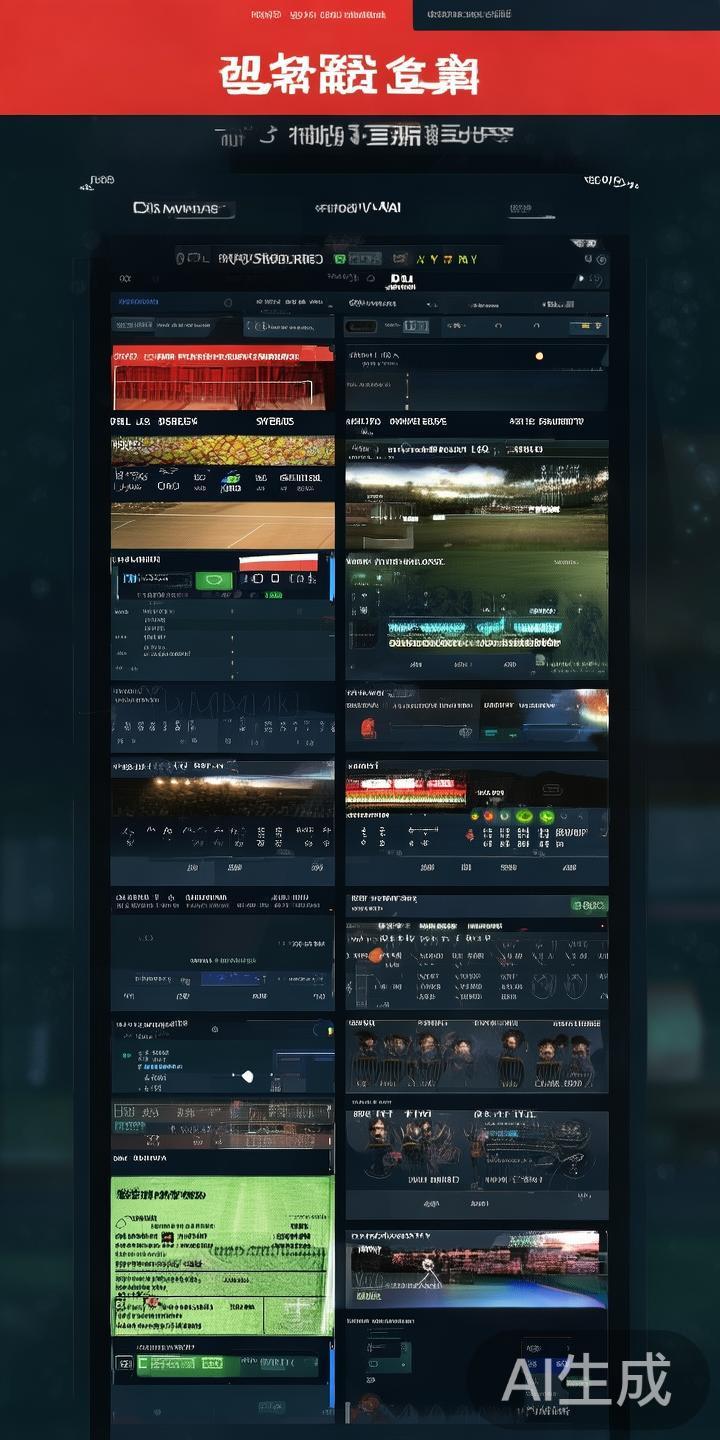Click the green button beside the red-white flag
The image size is (720, 1440).
tap(213, 580)
